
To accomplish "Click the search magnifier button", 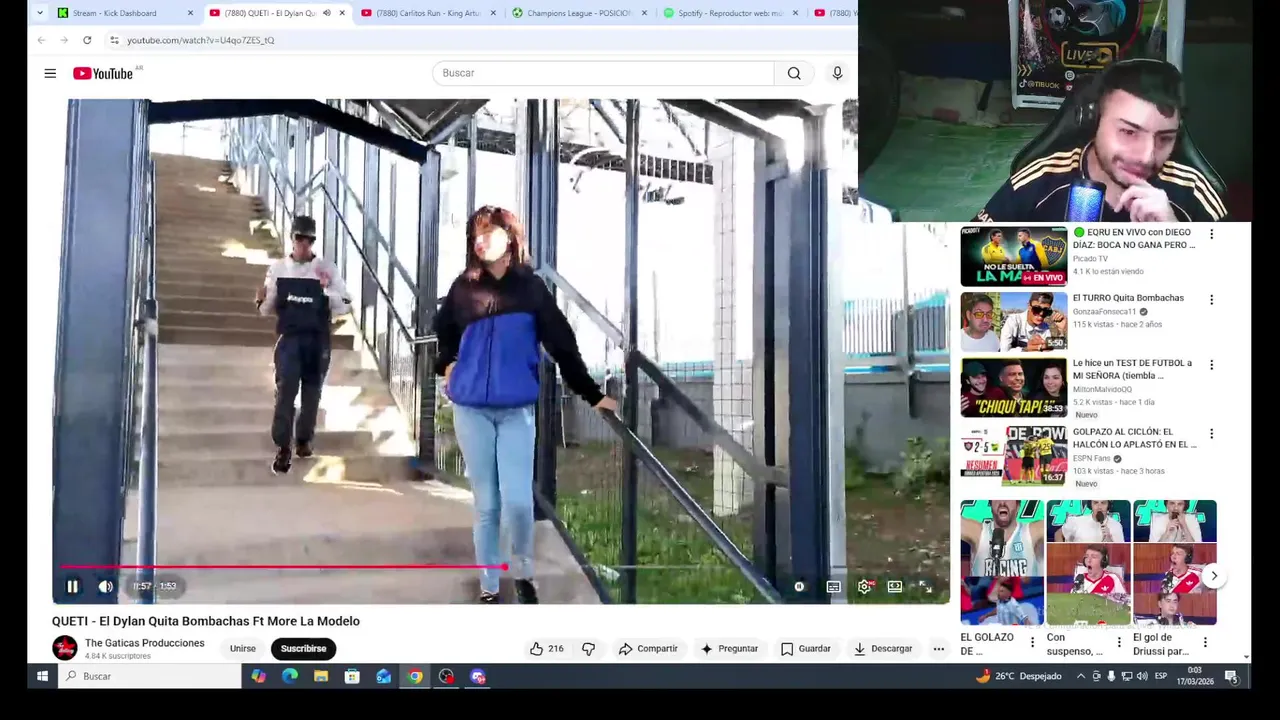I will (794, 73).
